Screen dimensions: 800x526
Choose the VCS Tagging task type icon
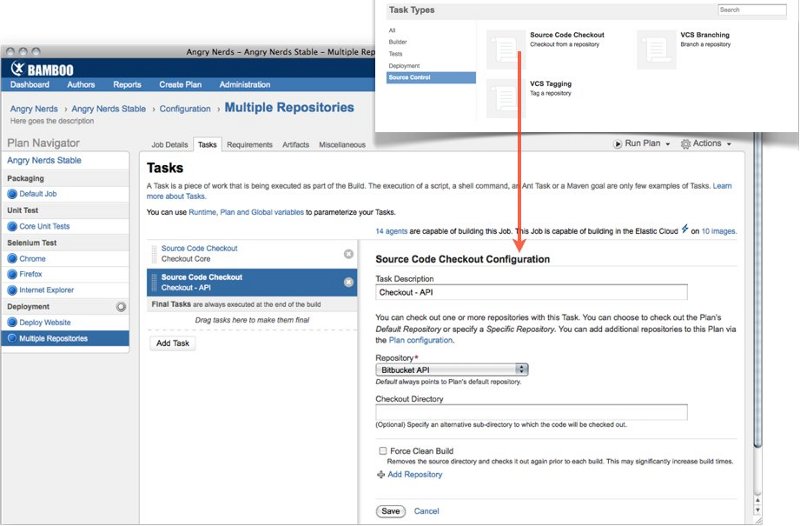tap(506, 98)
